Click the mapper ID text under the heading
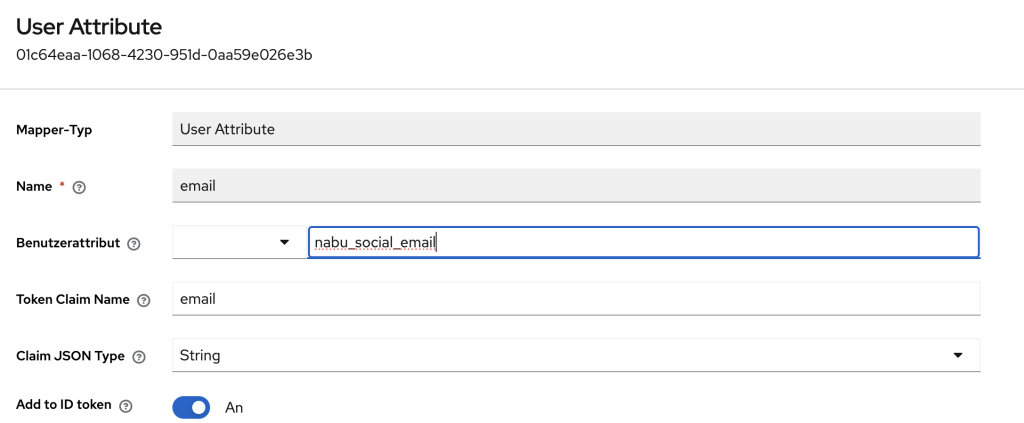This screenshot has width=1024, height=423. tap(164, 54)
